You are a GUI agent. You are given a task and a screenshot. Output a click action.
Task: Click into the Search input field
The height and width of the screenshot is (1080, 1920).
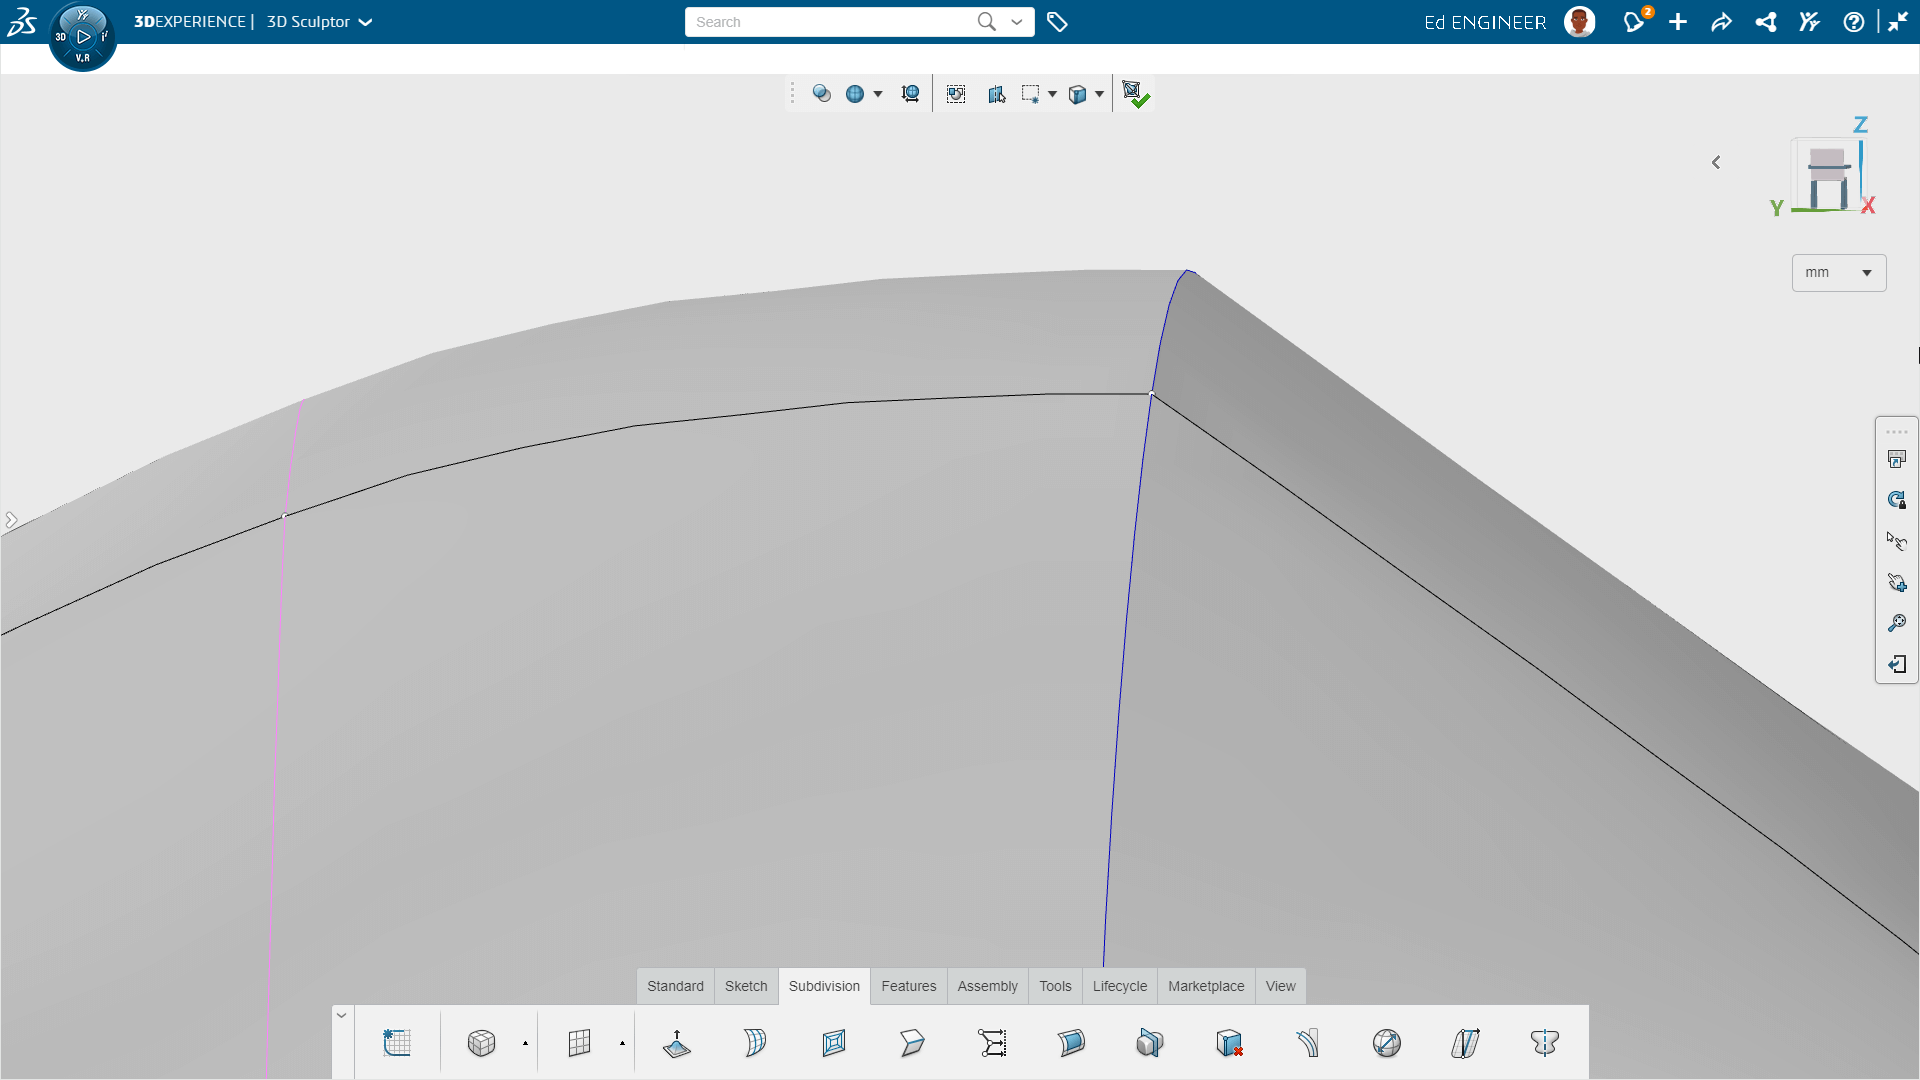click(832, 22)
